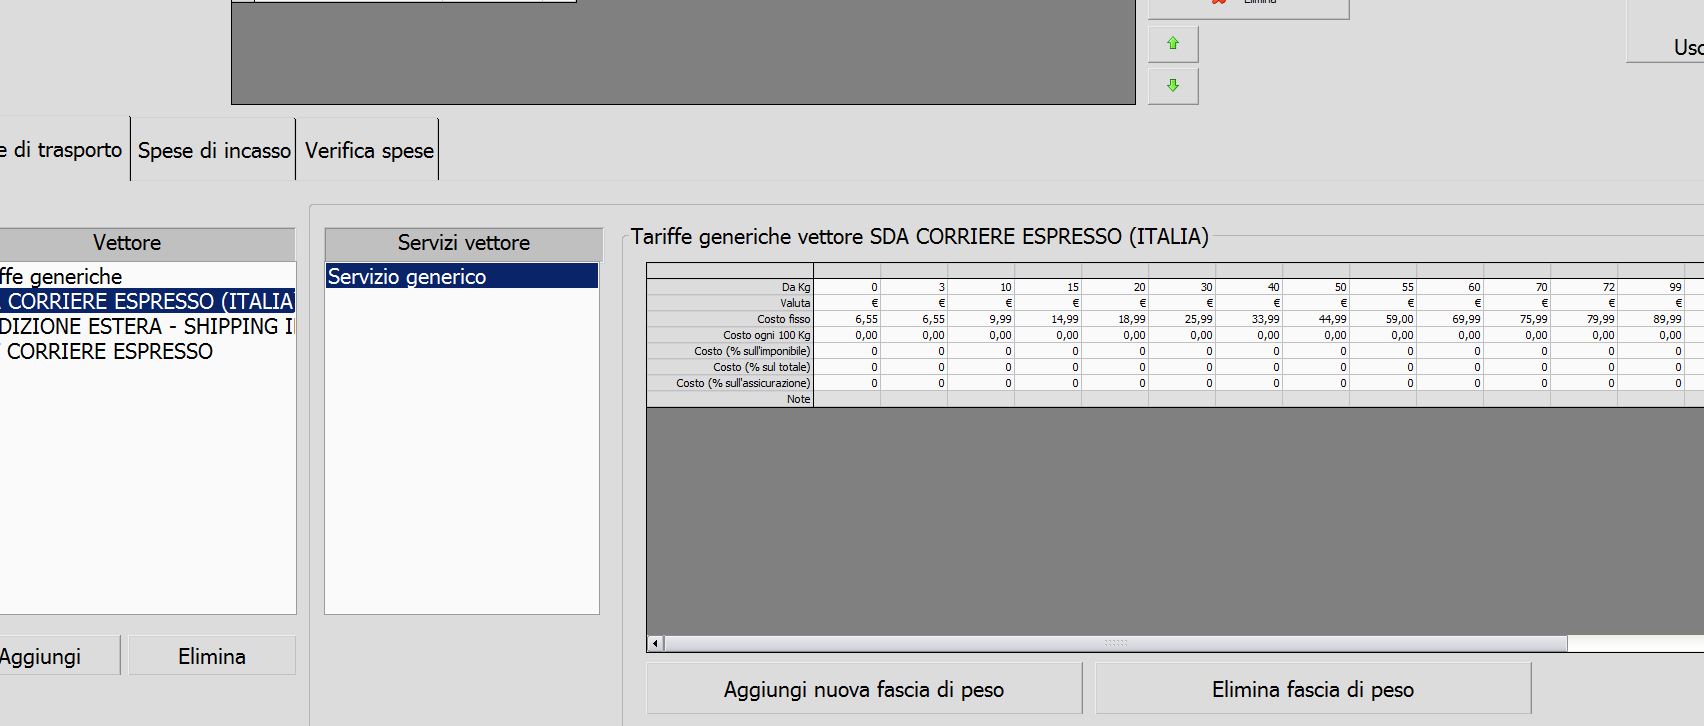This screenshot has width=1704, height=726.
Task: Click the Da Kg cell with value 55
Action: [1383, 287]
